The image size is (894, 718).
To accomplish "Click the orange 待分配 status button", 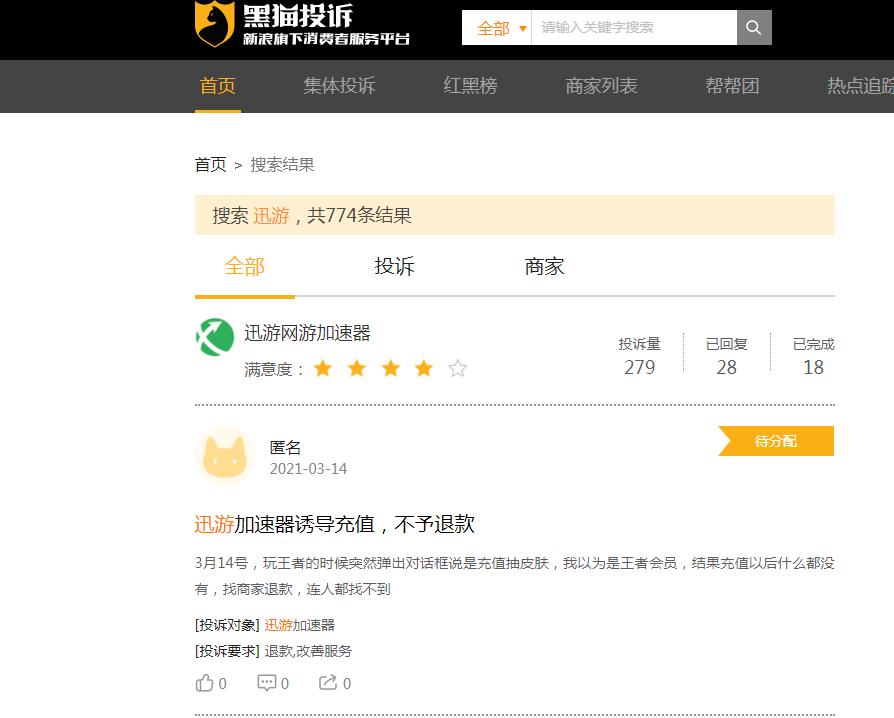I will click(775, 441).
